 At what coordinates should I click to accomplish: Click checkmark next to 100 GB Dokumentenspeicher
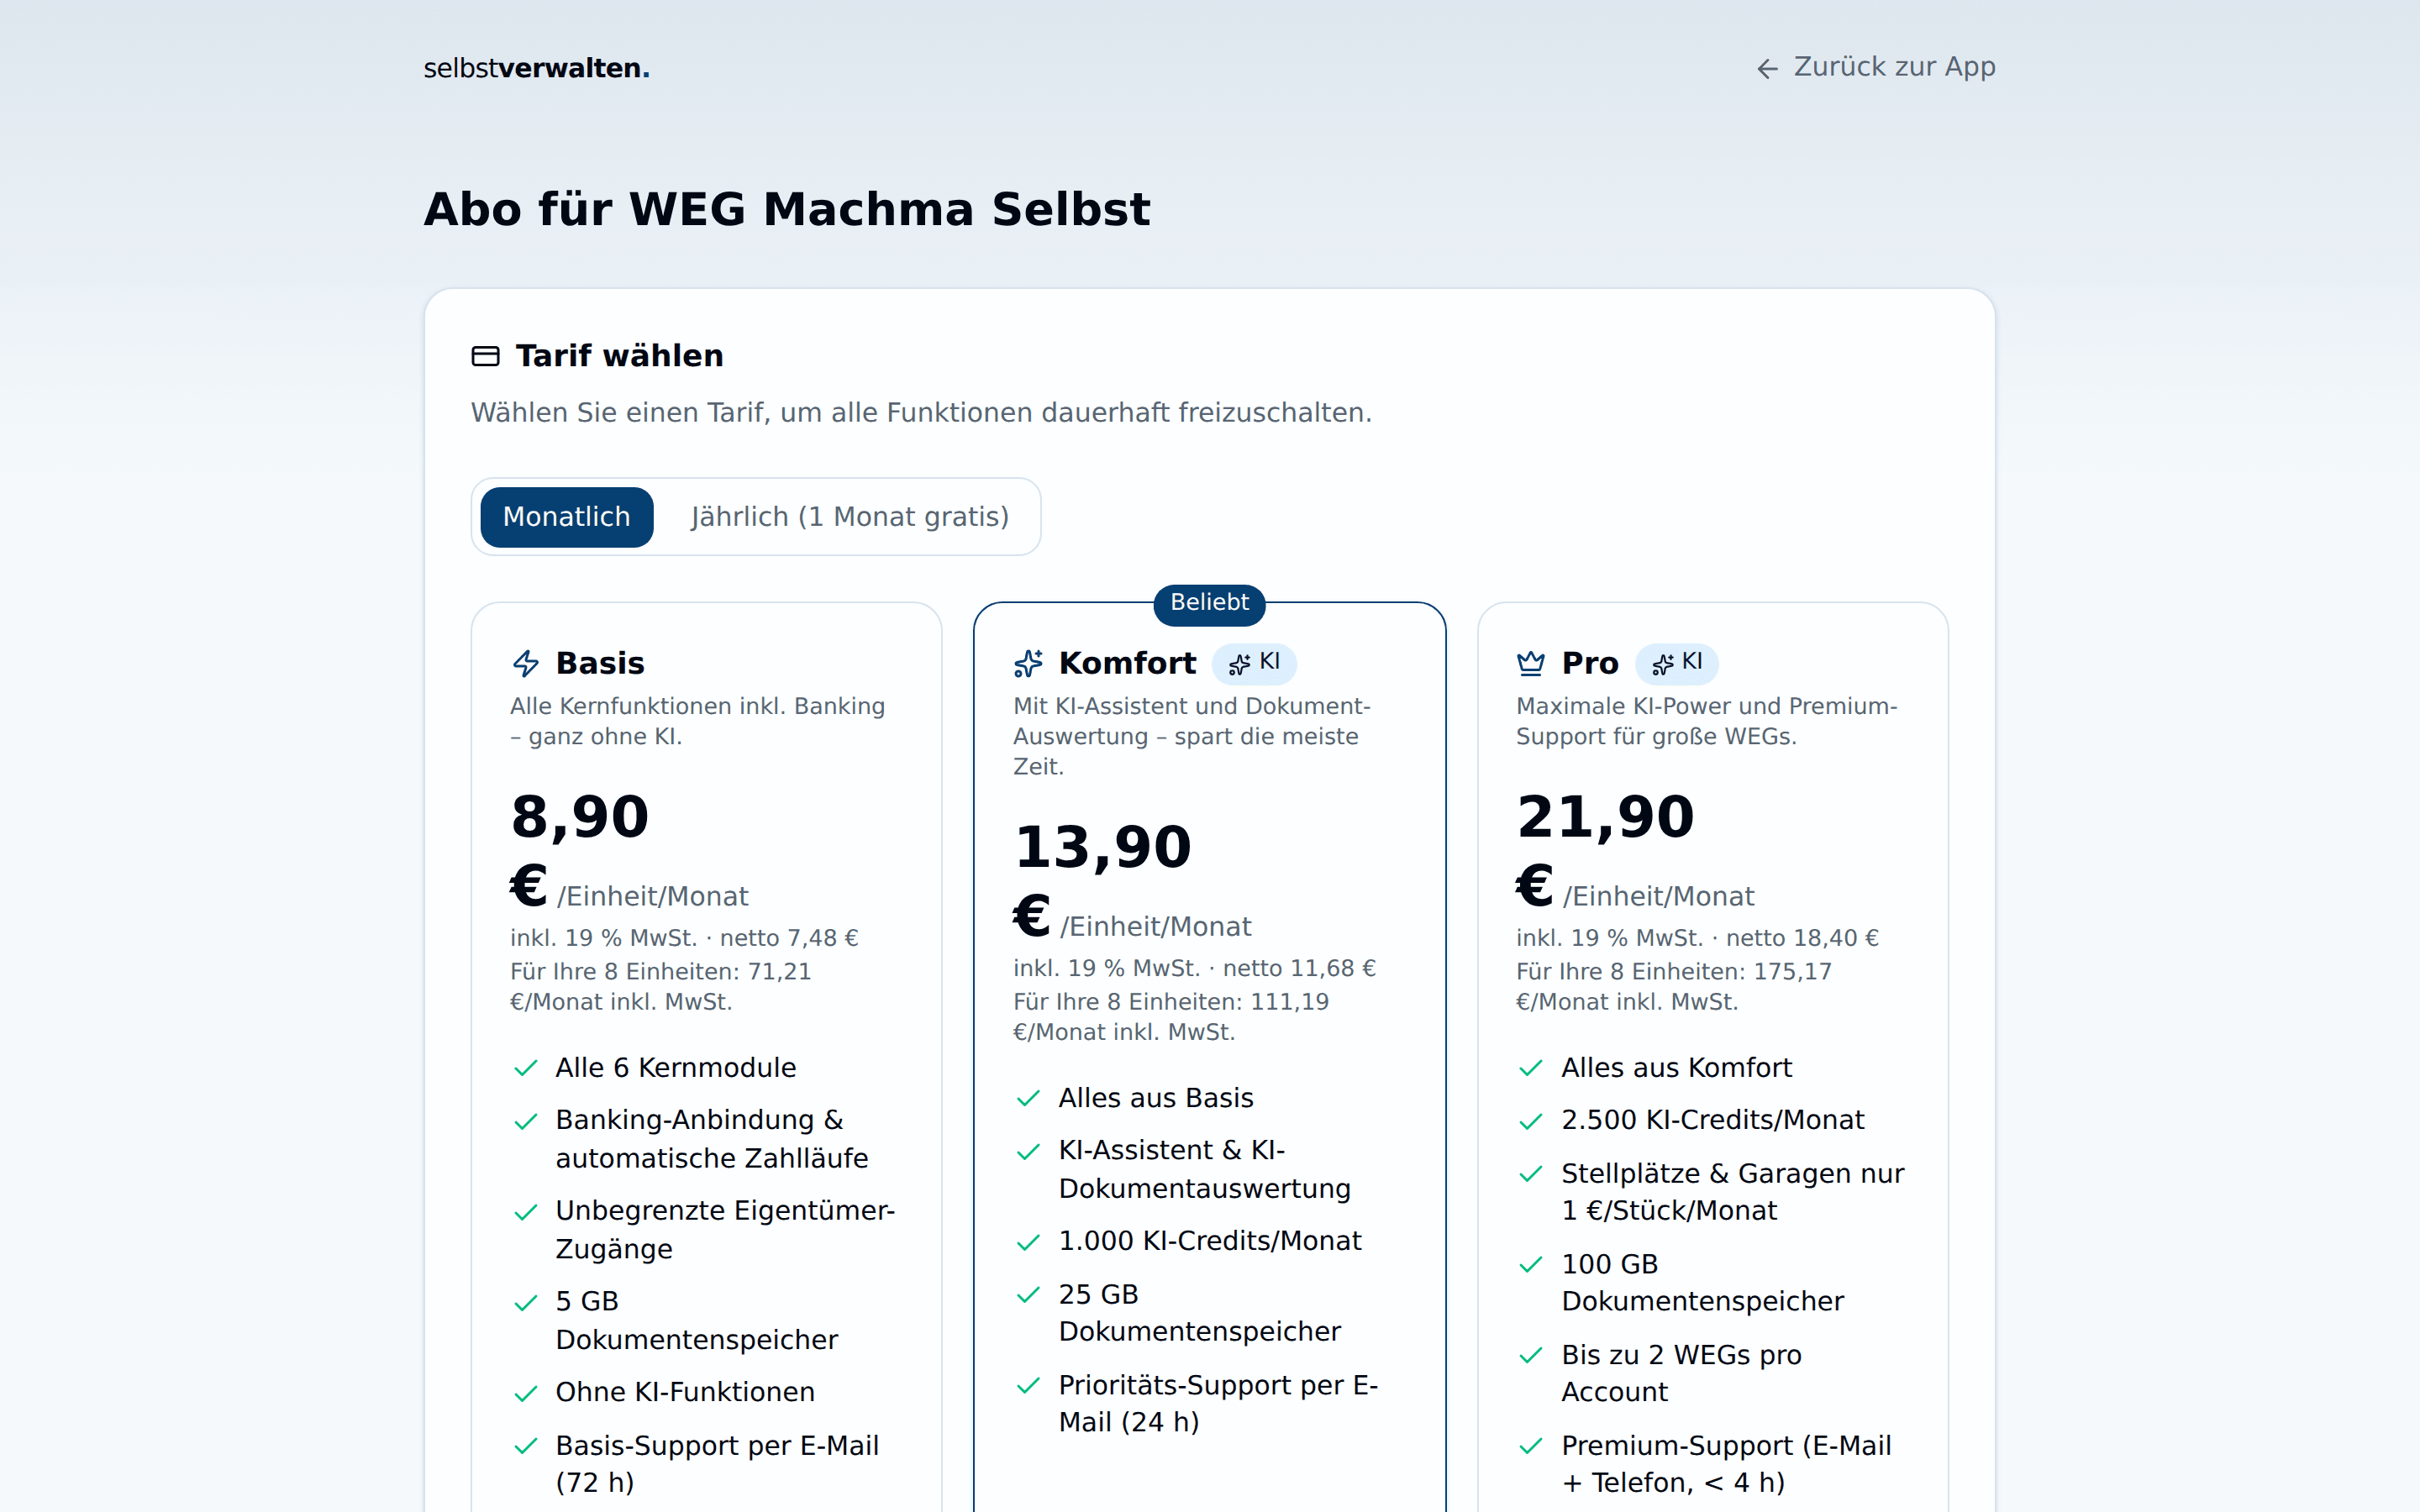pyautogui.click(x=1530, y=1266)
